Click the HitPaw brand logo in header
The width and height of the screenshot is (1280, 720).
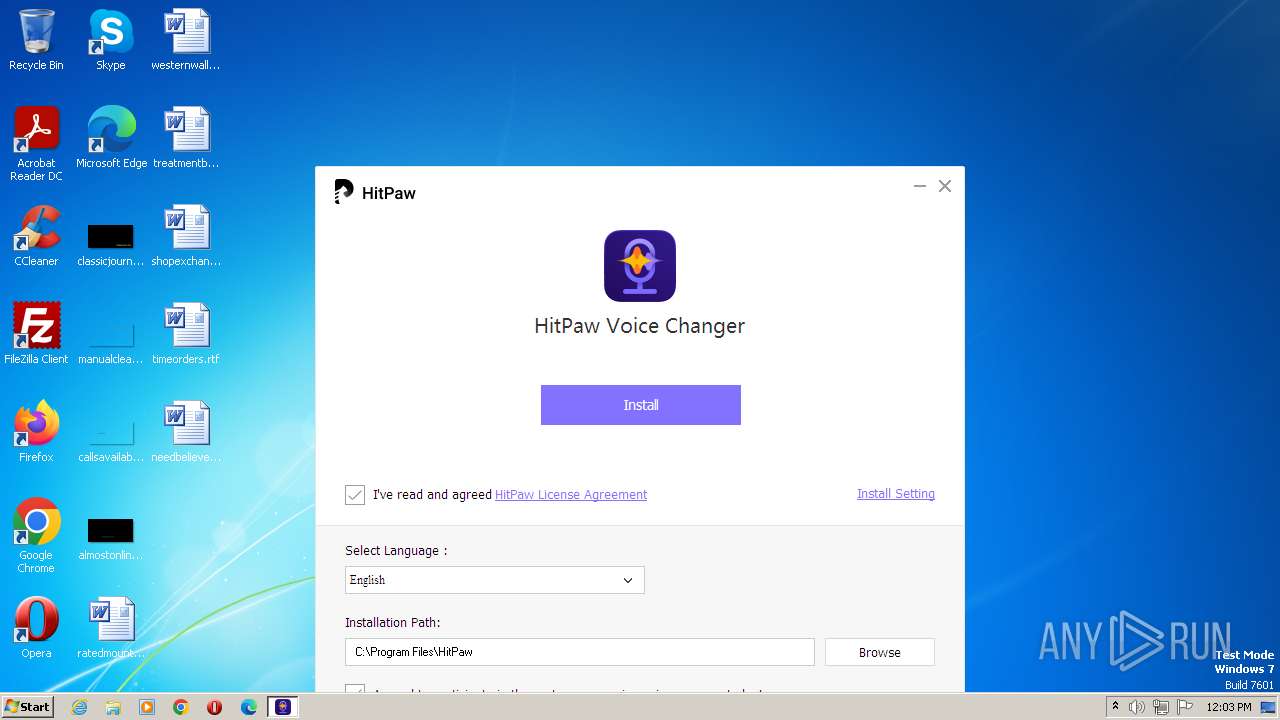(375, 192)
